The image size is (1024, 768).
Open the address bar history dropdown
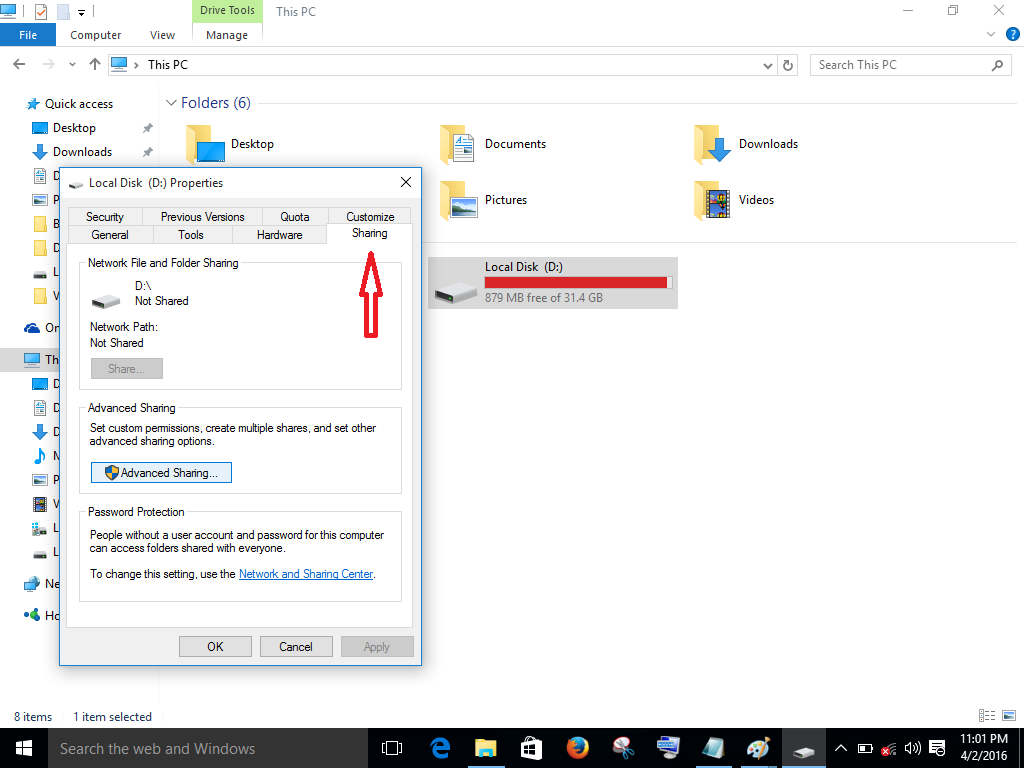(768, 64)
